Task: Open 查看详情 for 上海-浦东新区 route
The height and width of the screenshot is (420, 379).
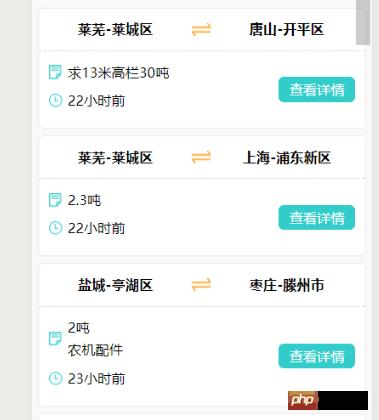Action: pos(317,217)
